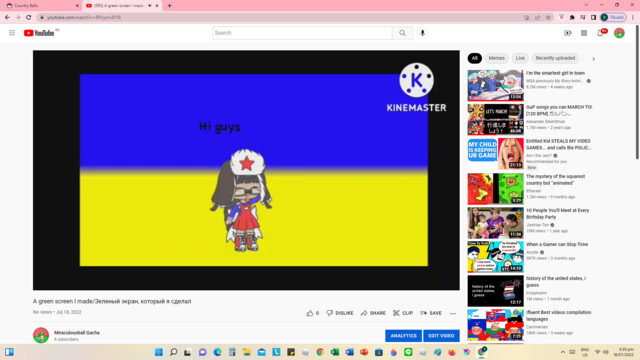The height and width of the screenshot is (360, 640).
Task: Select the Live filter chip
Action: 520,58
